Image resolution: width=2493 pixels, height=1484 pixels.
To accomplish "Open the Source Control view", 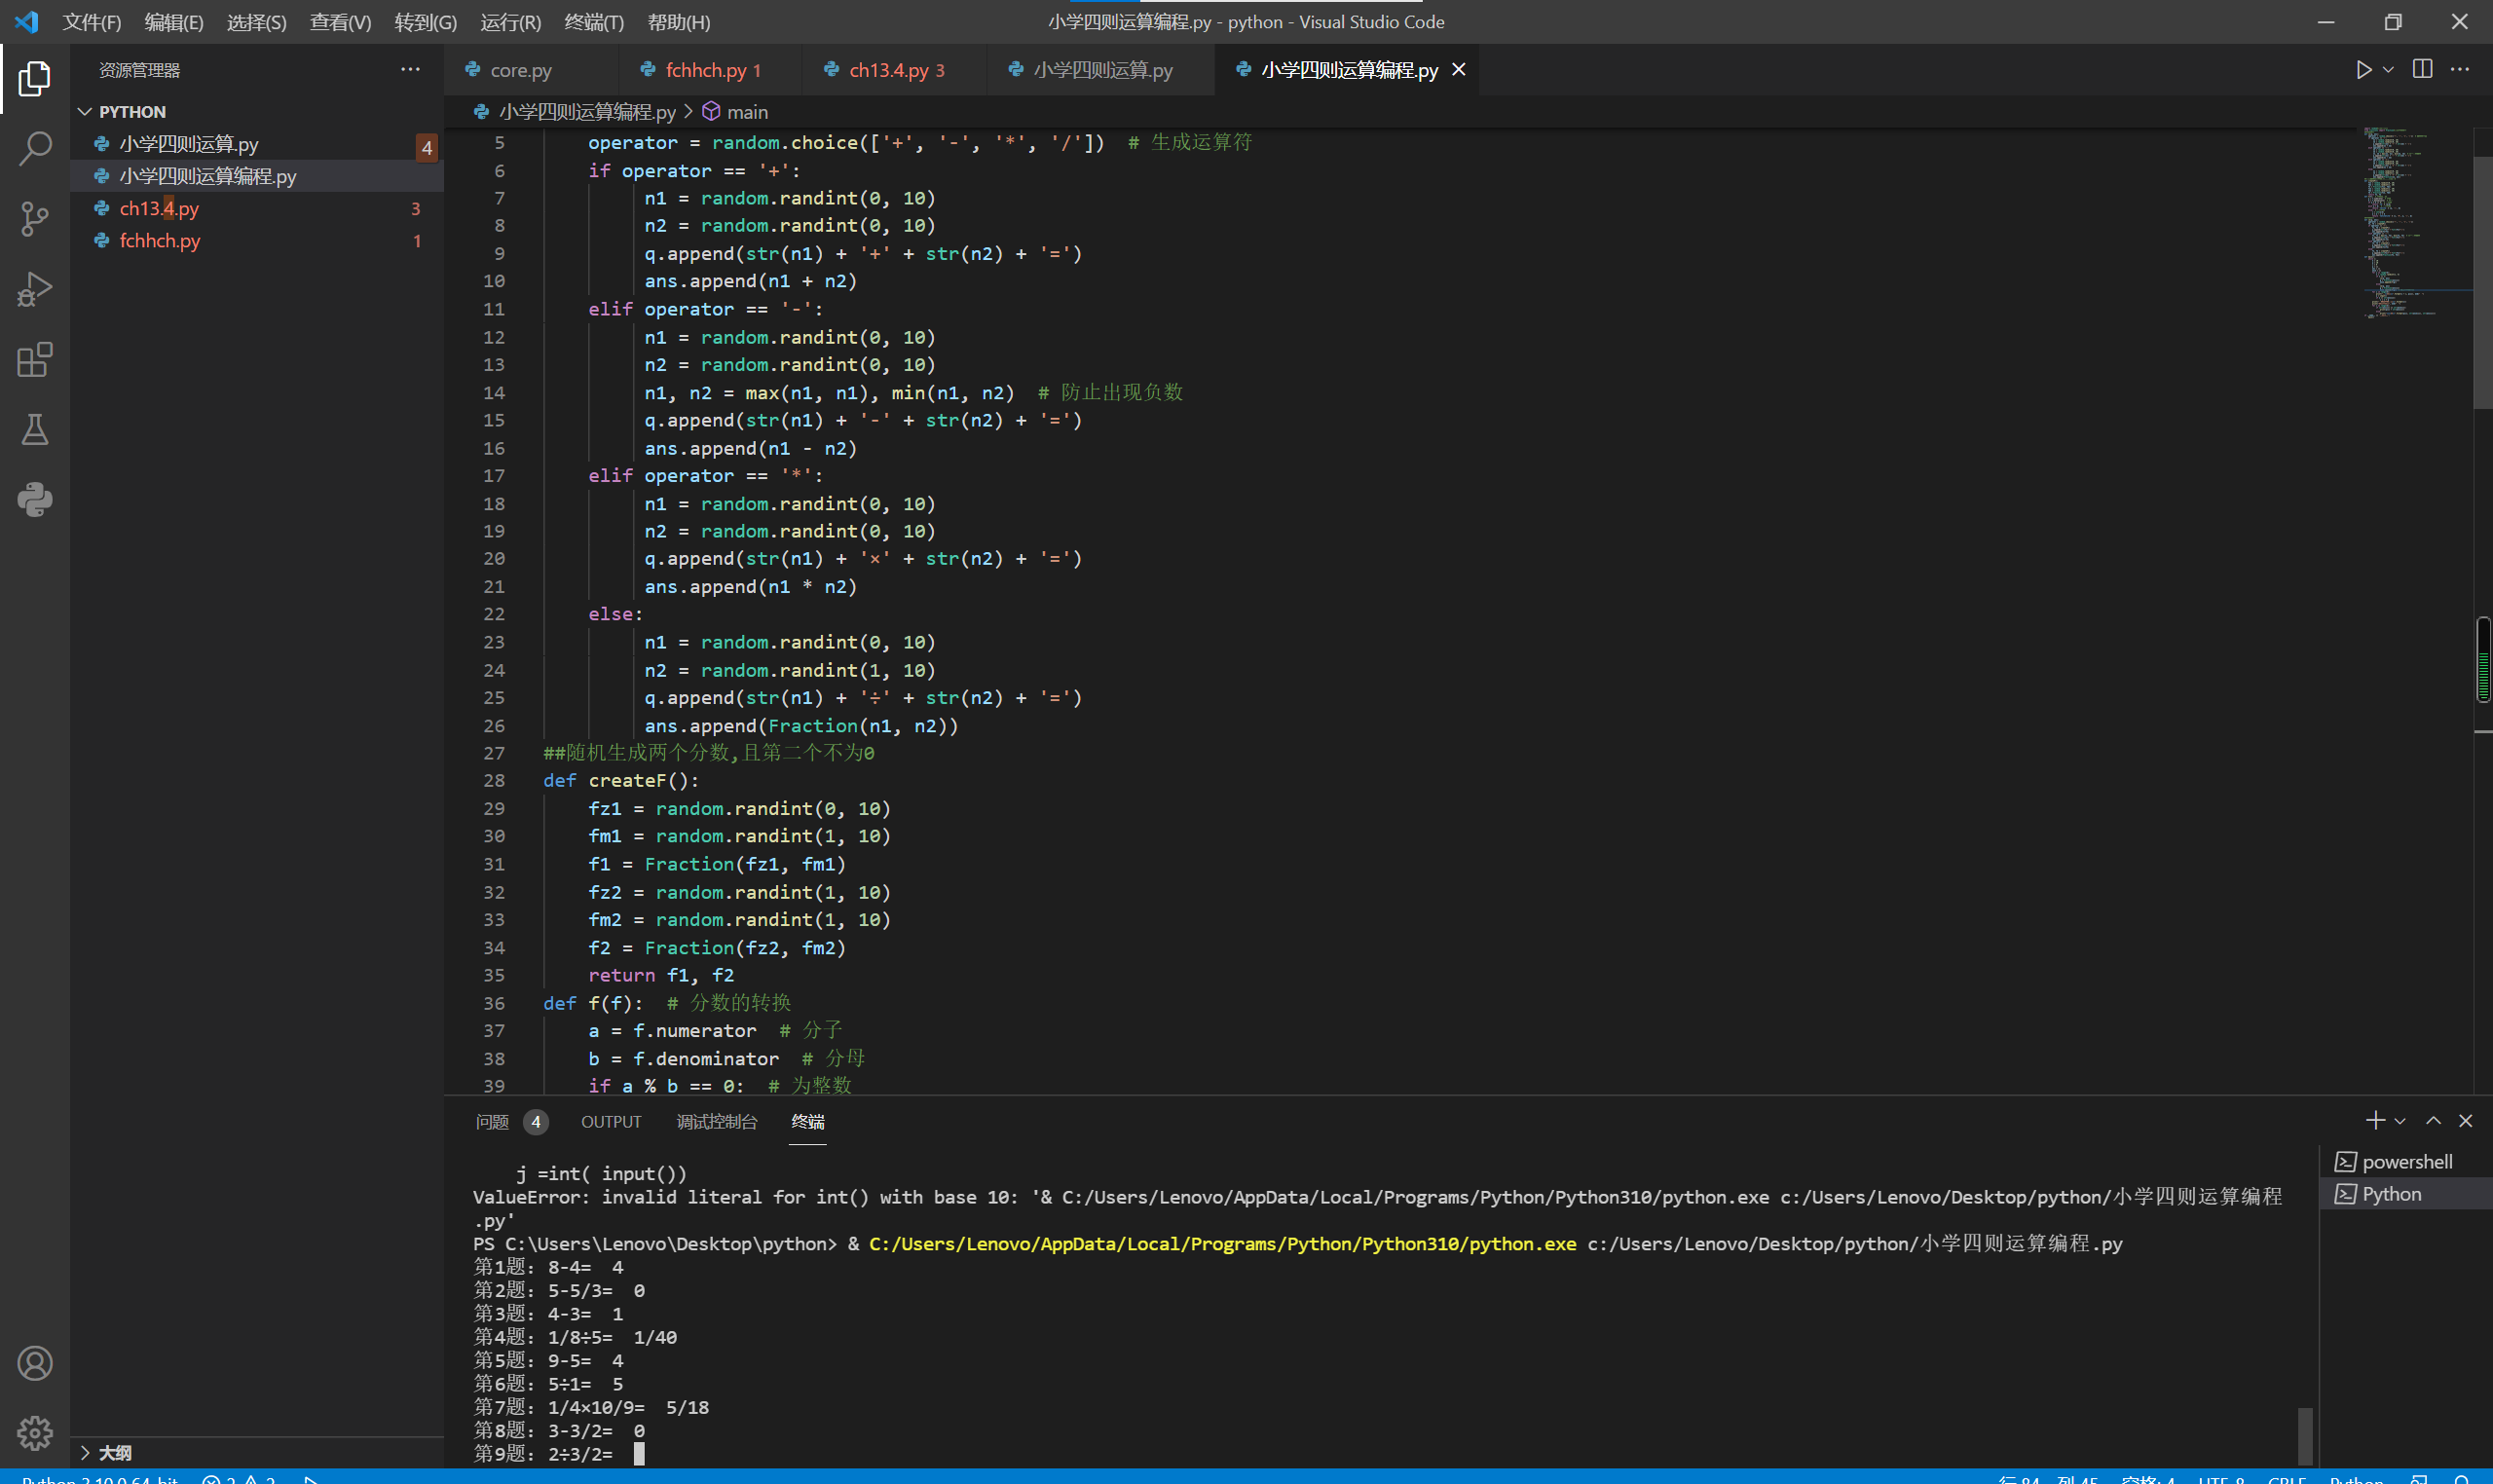I will pyautogui.click(x=35, y=218).
